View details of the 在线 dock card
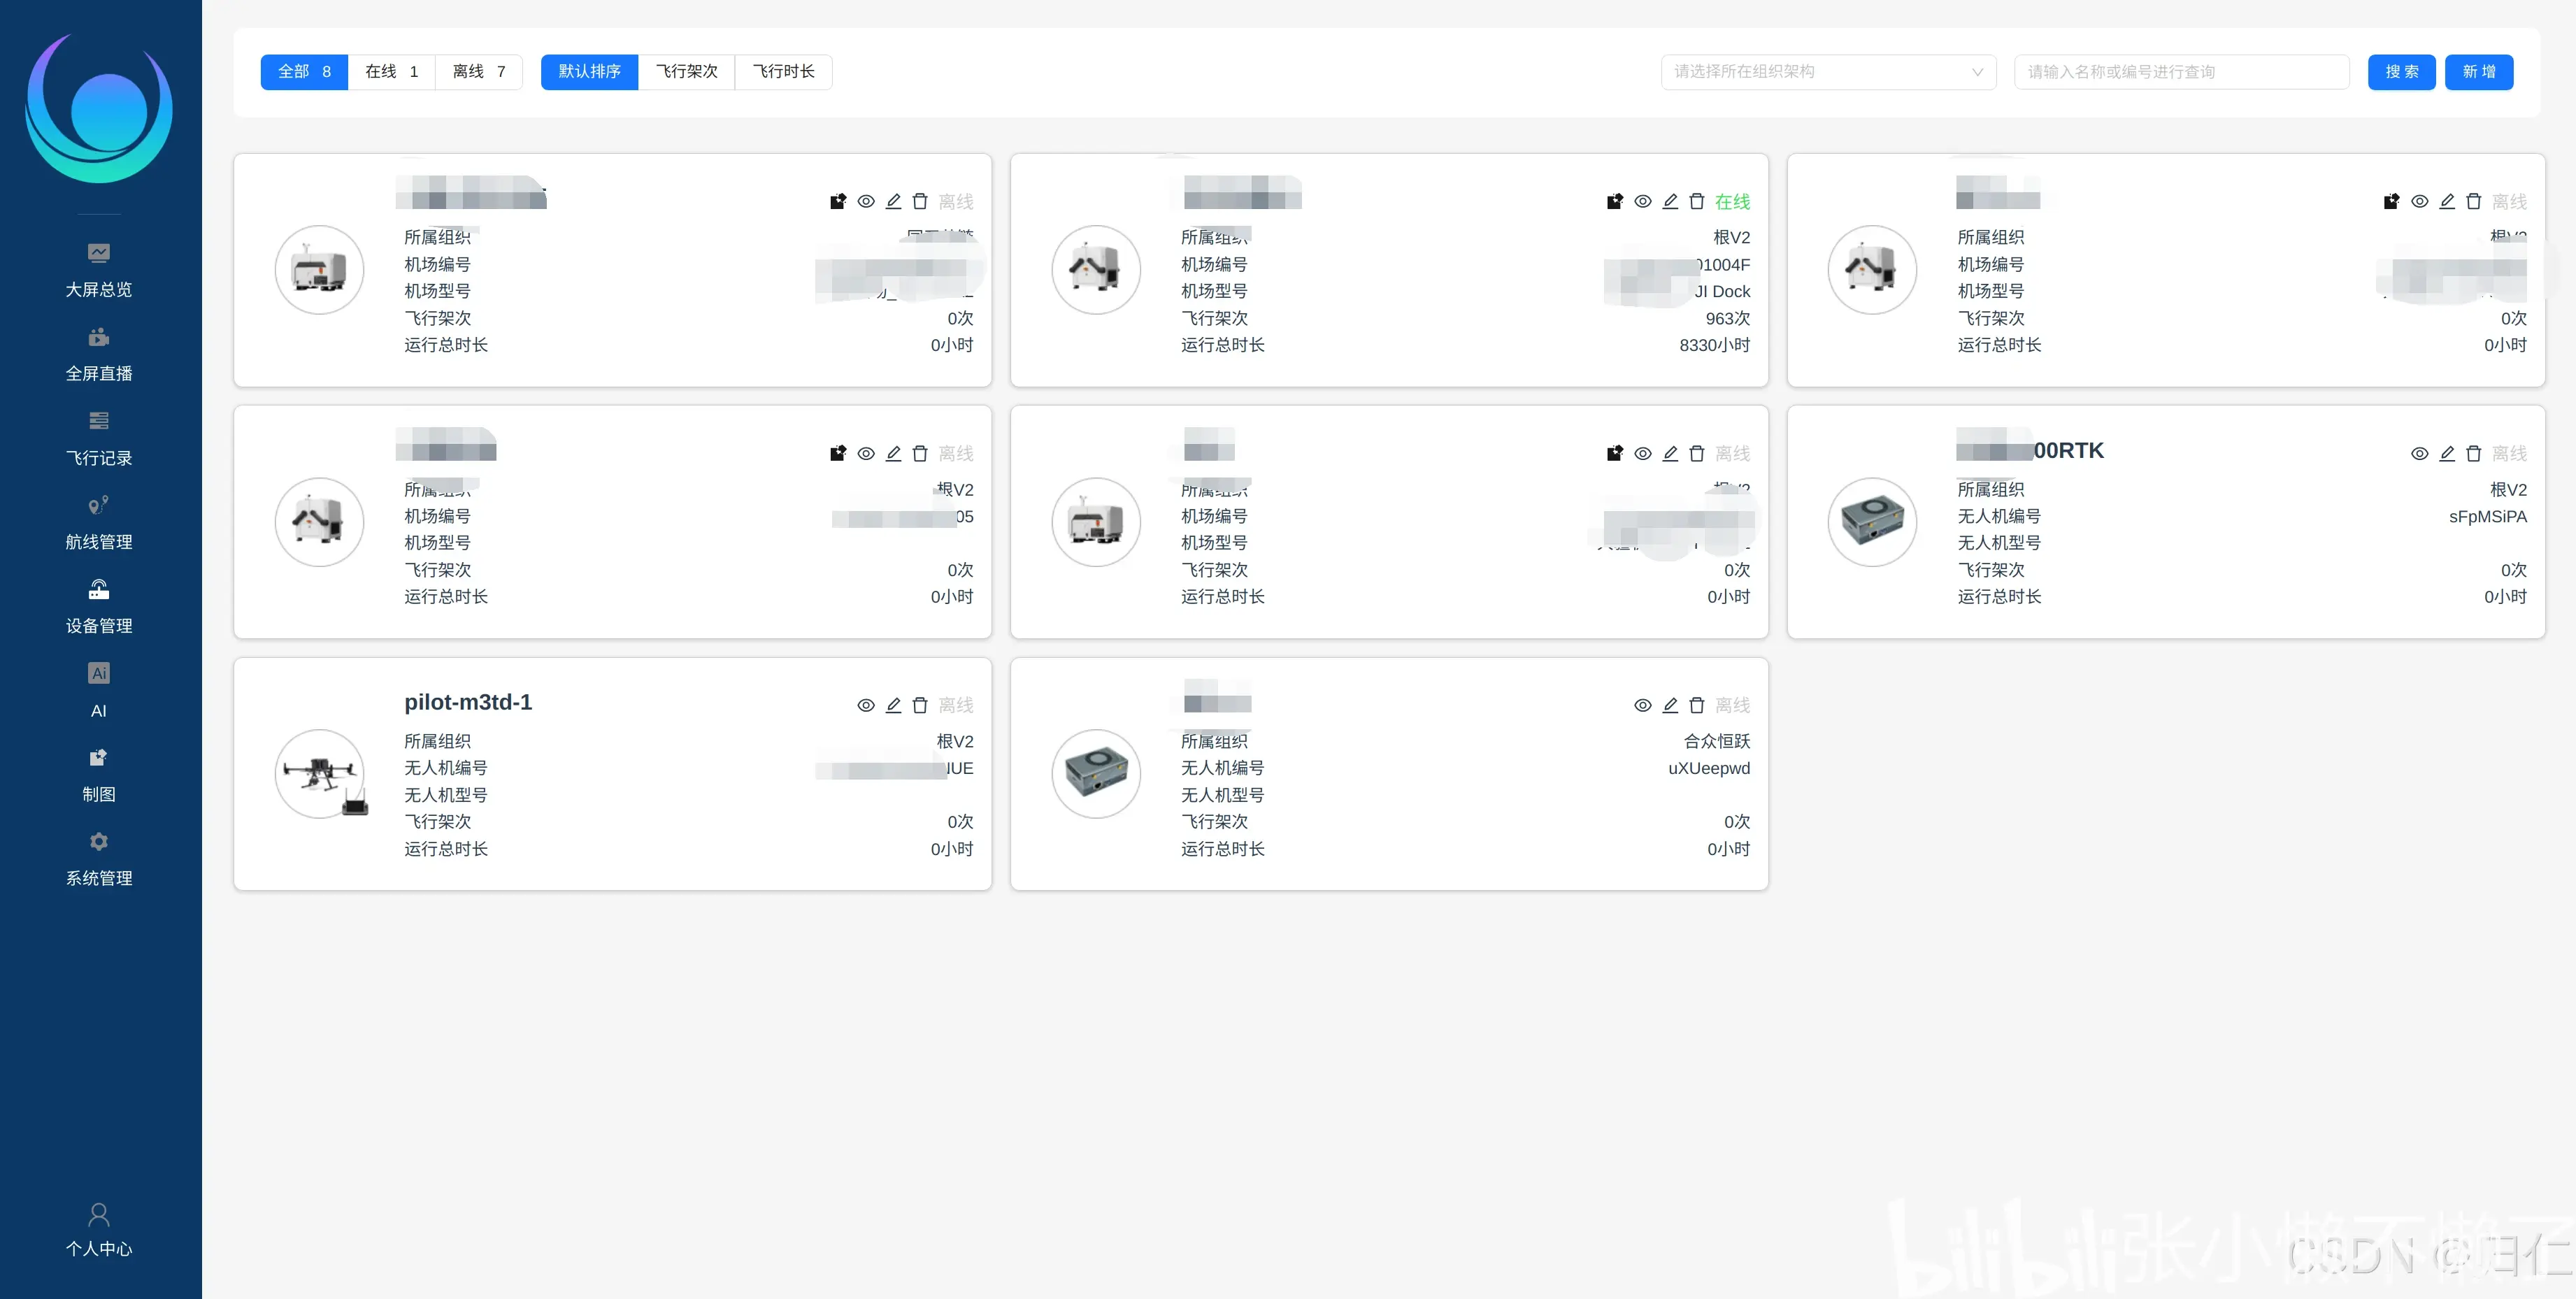Image resolution: width=2576 pixels, height=1299 pixels. coord(1642,201)
